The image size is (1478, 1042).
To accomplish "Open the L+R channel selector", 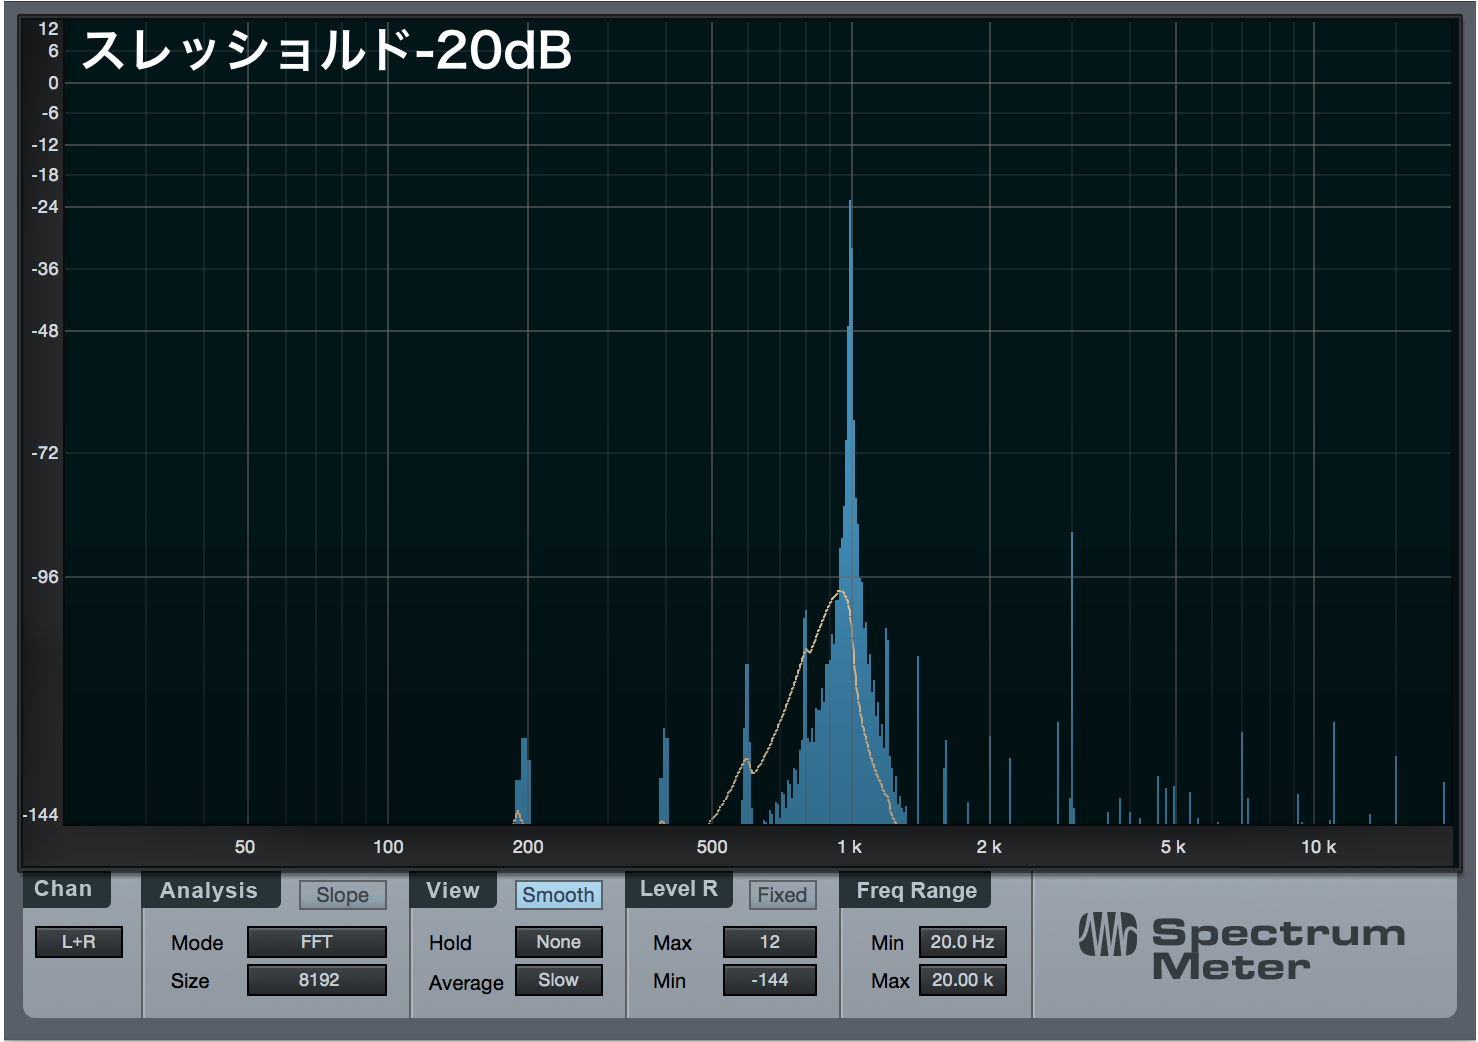I will click(x=79, y=942).
